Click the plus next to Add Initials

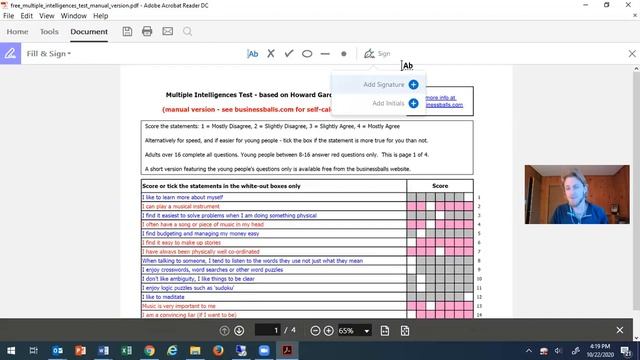413,103
